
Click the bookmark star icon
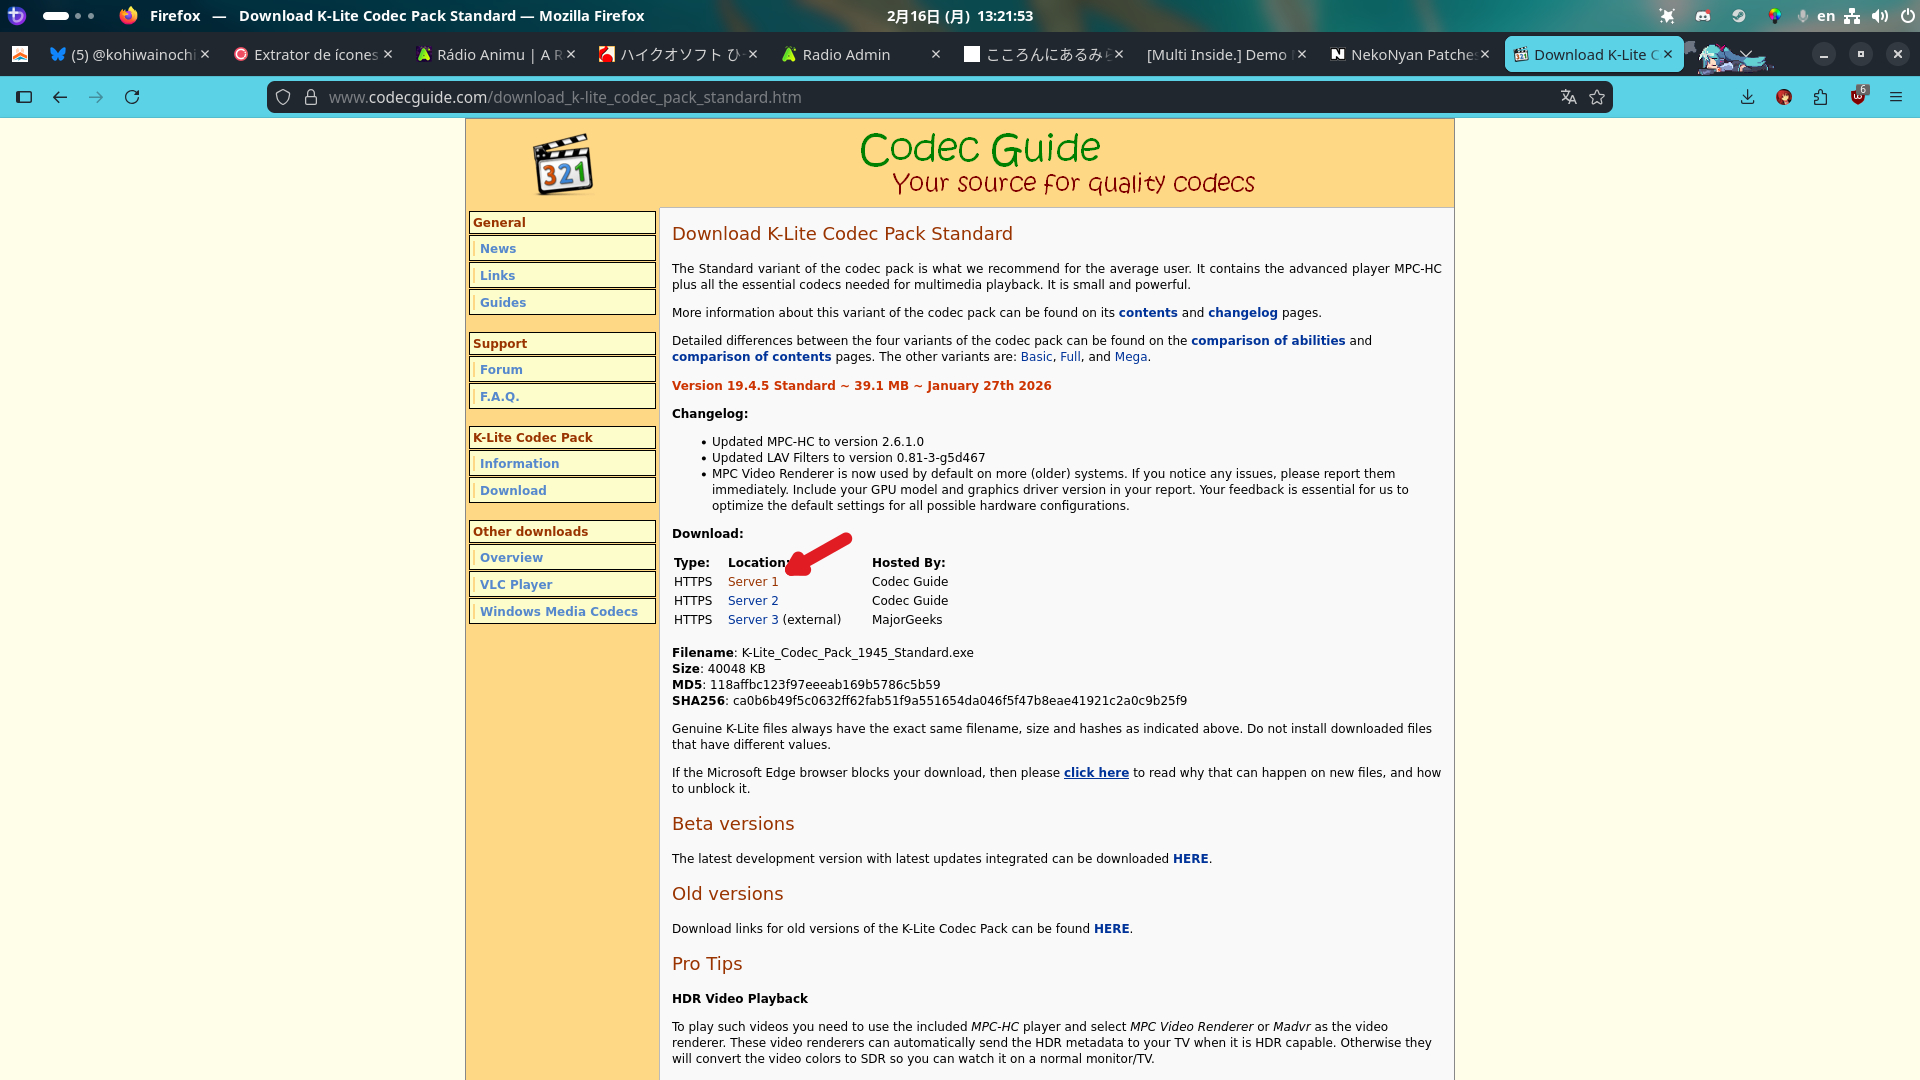click(1597, 97)
